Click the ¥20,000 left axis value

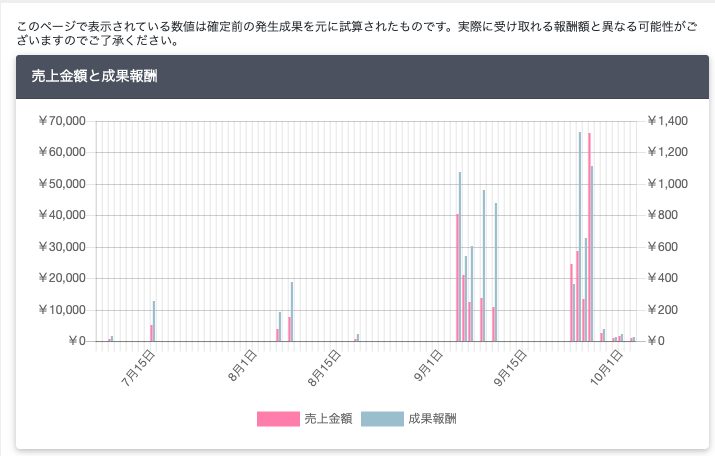point(62,278)
